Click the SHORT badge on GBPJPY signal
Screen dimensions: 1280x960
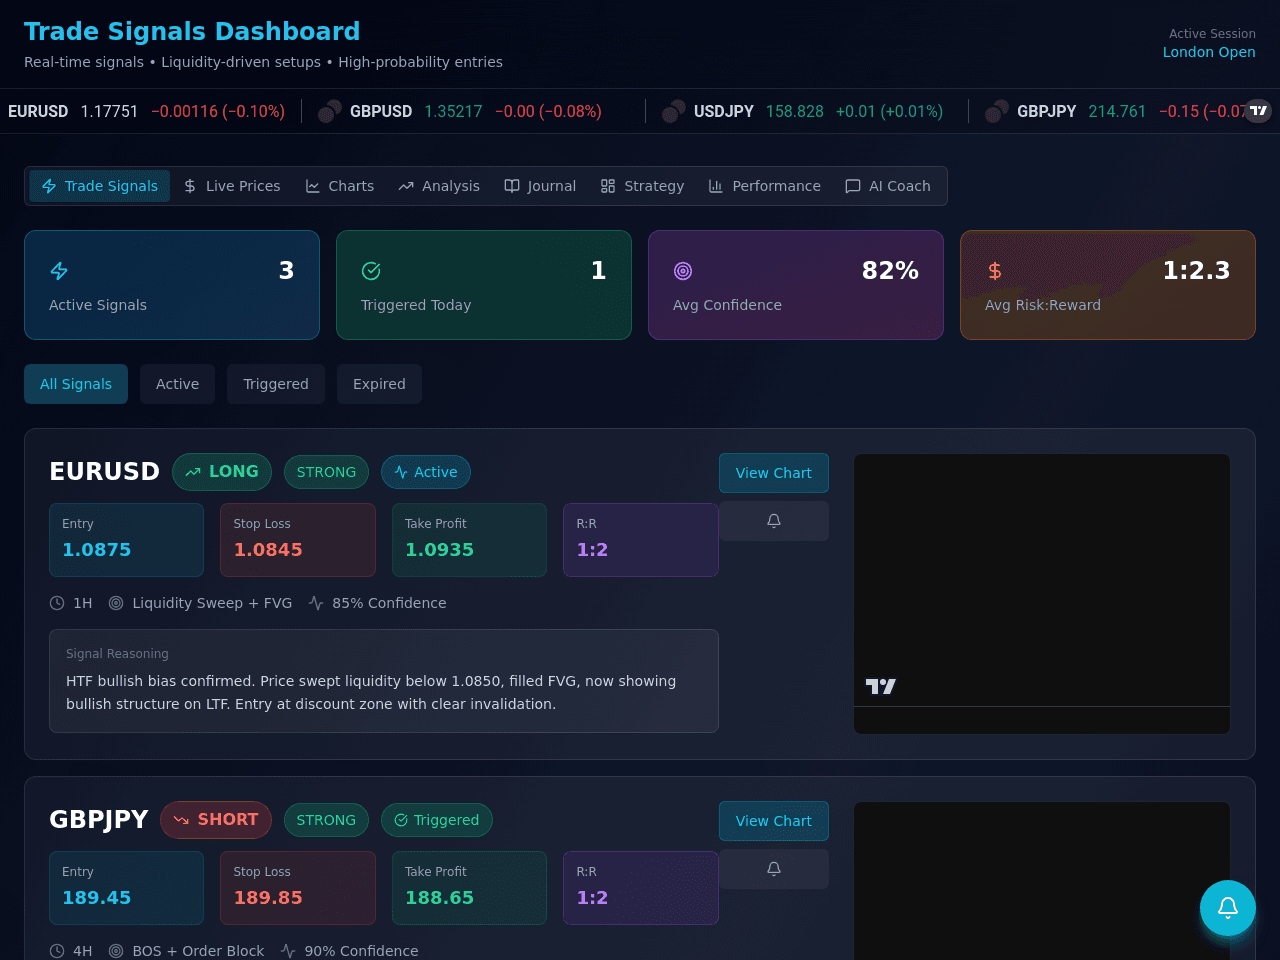click(x=216, y=820)
